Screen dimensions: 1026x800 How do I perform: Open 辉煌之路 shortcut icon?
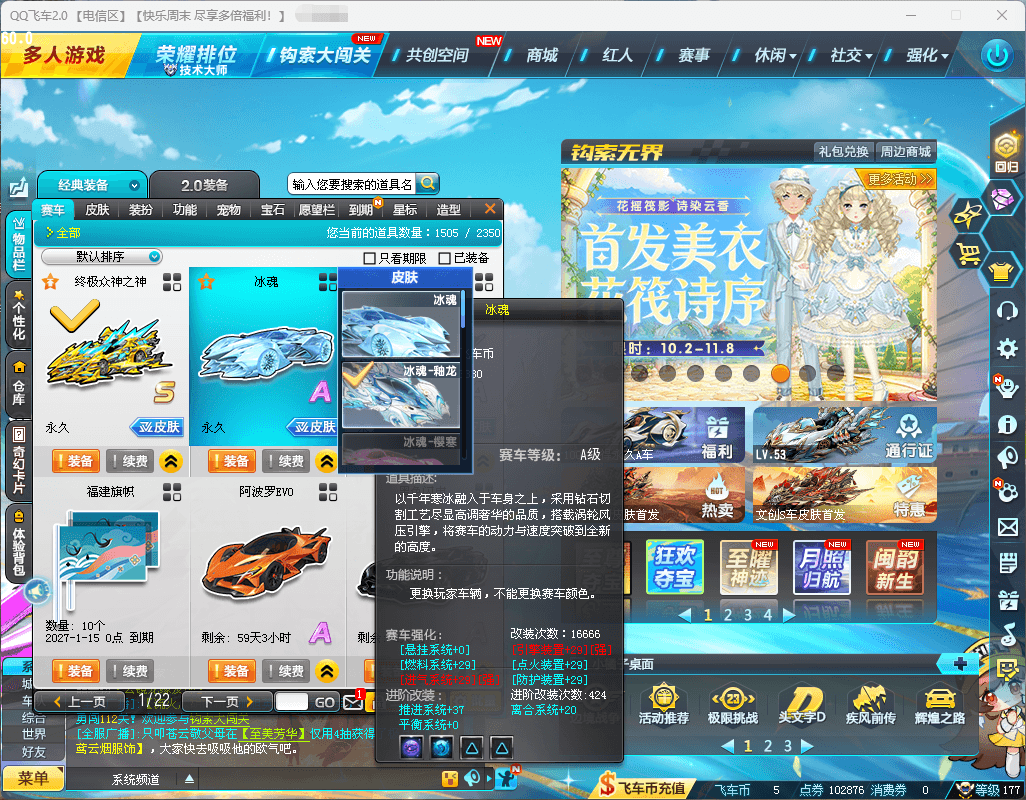pyautogui.click(x=940, y=703)
